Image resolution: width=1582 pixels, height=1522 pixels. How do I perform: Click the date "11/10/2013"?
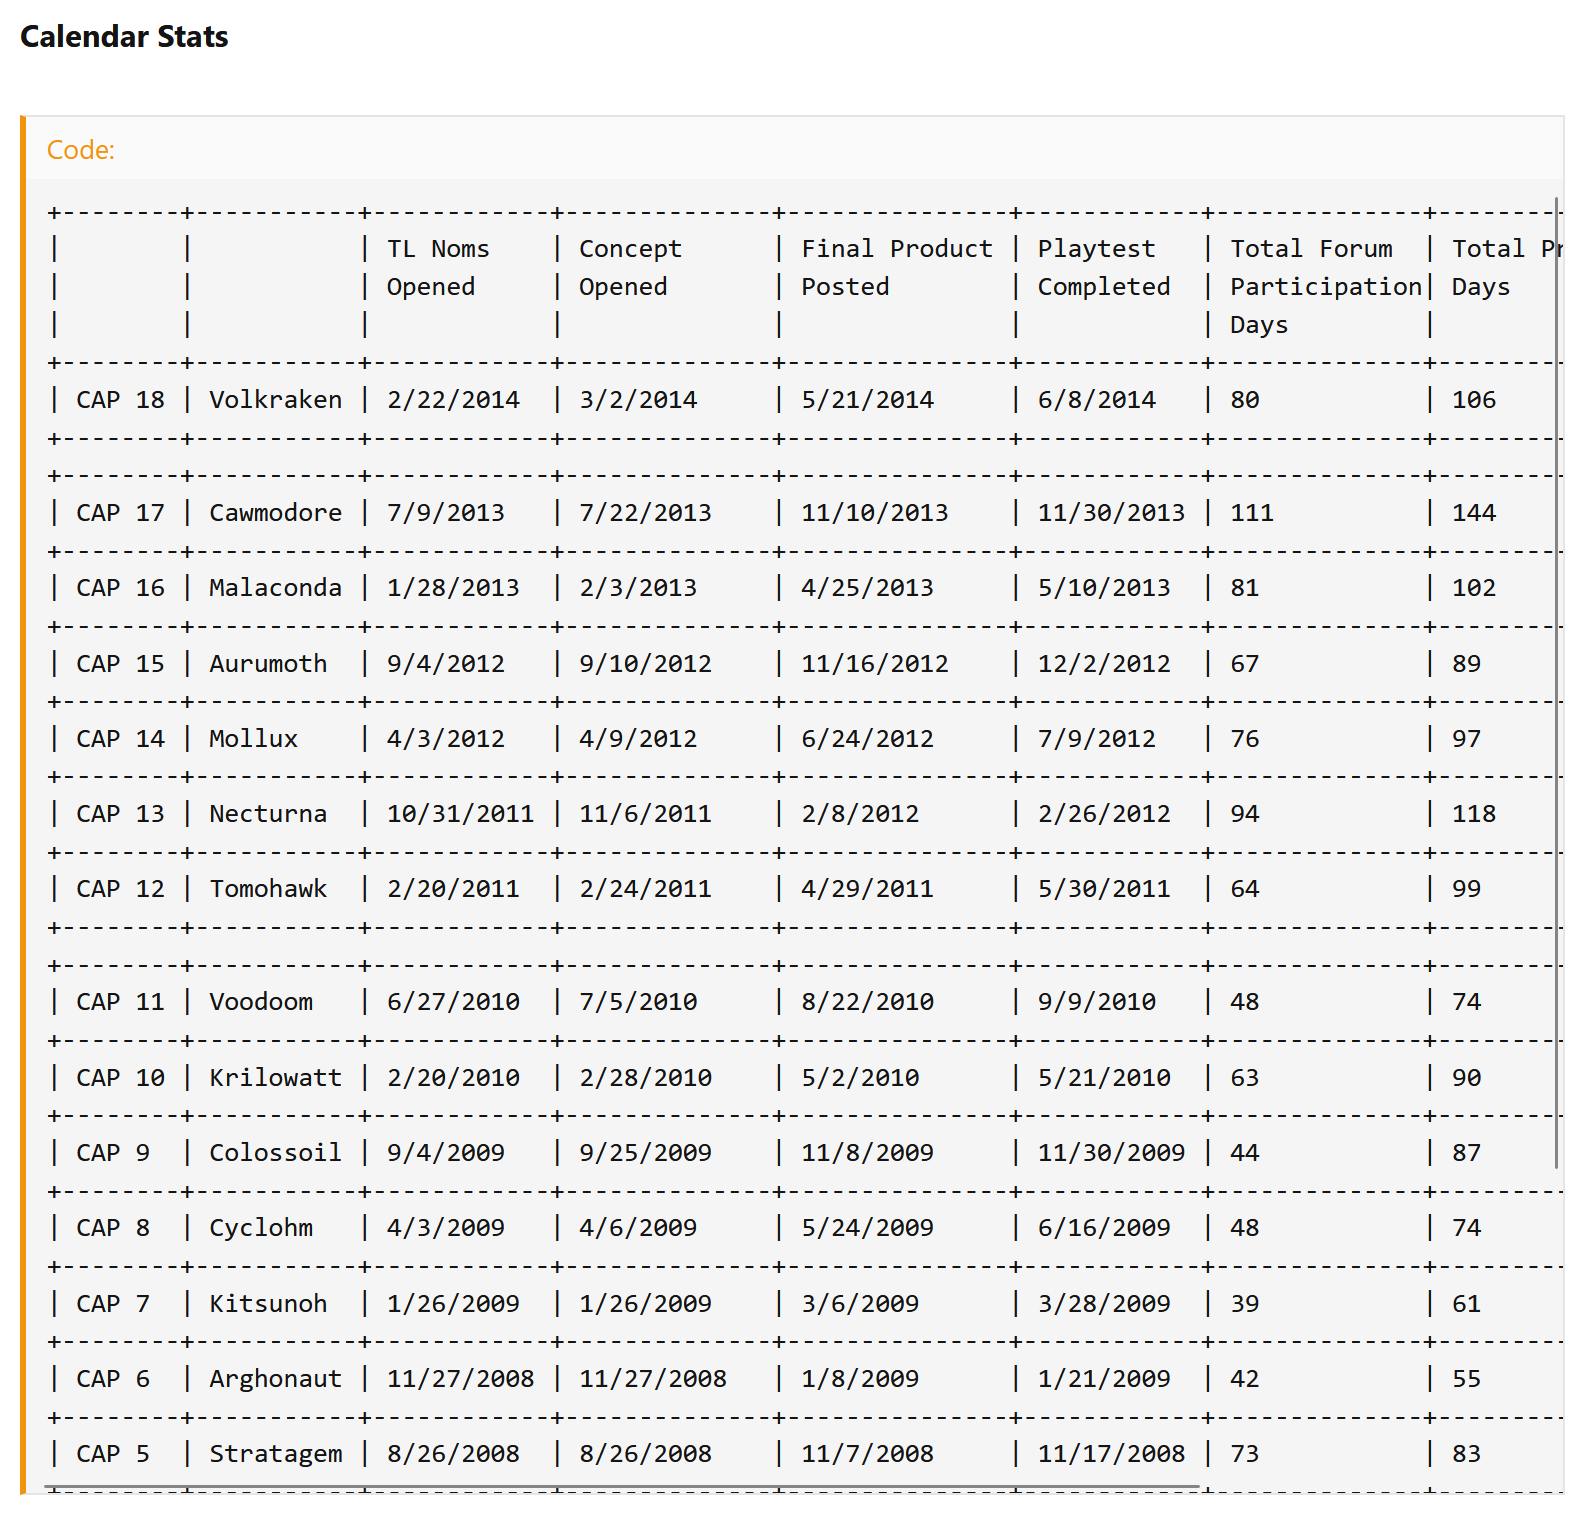(x=874, y=513)
